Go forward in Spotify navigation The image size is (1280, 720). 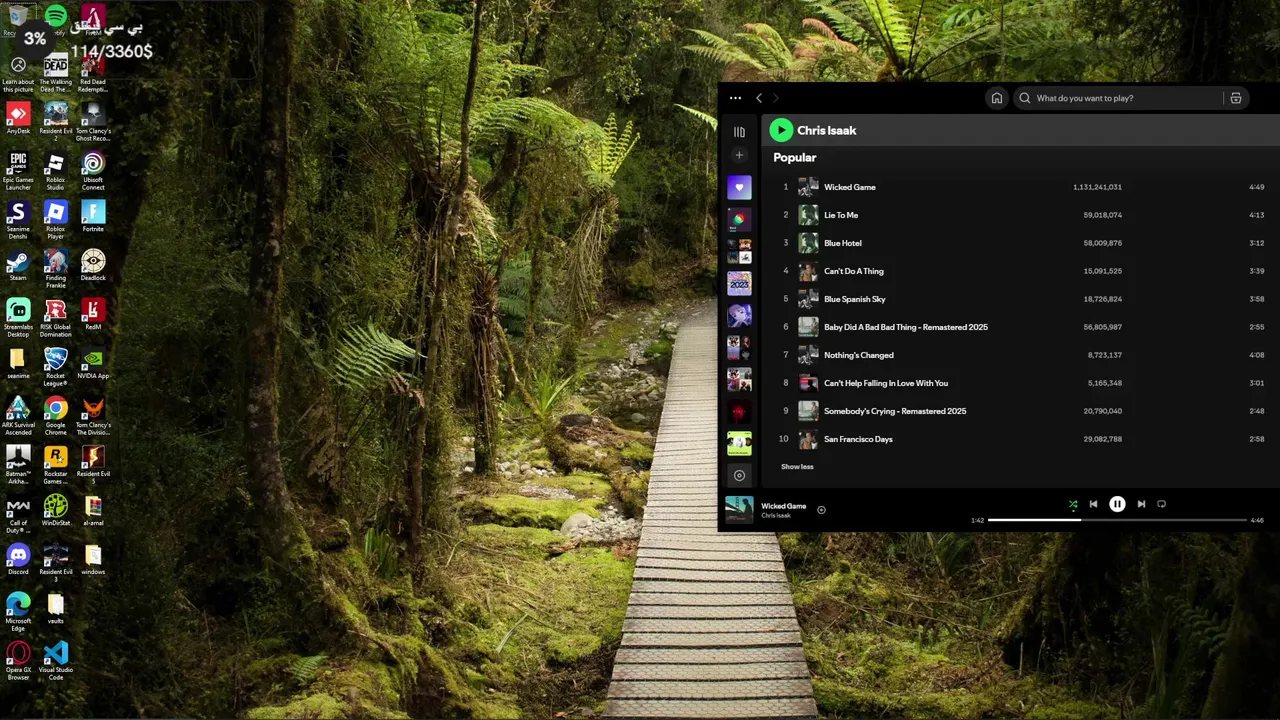(775, 98)
